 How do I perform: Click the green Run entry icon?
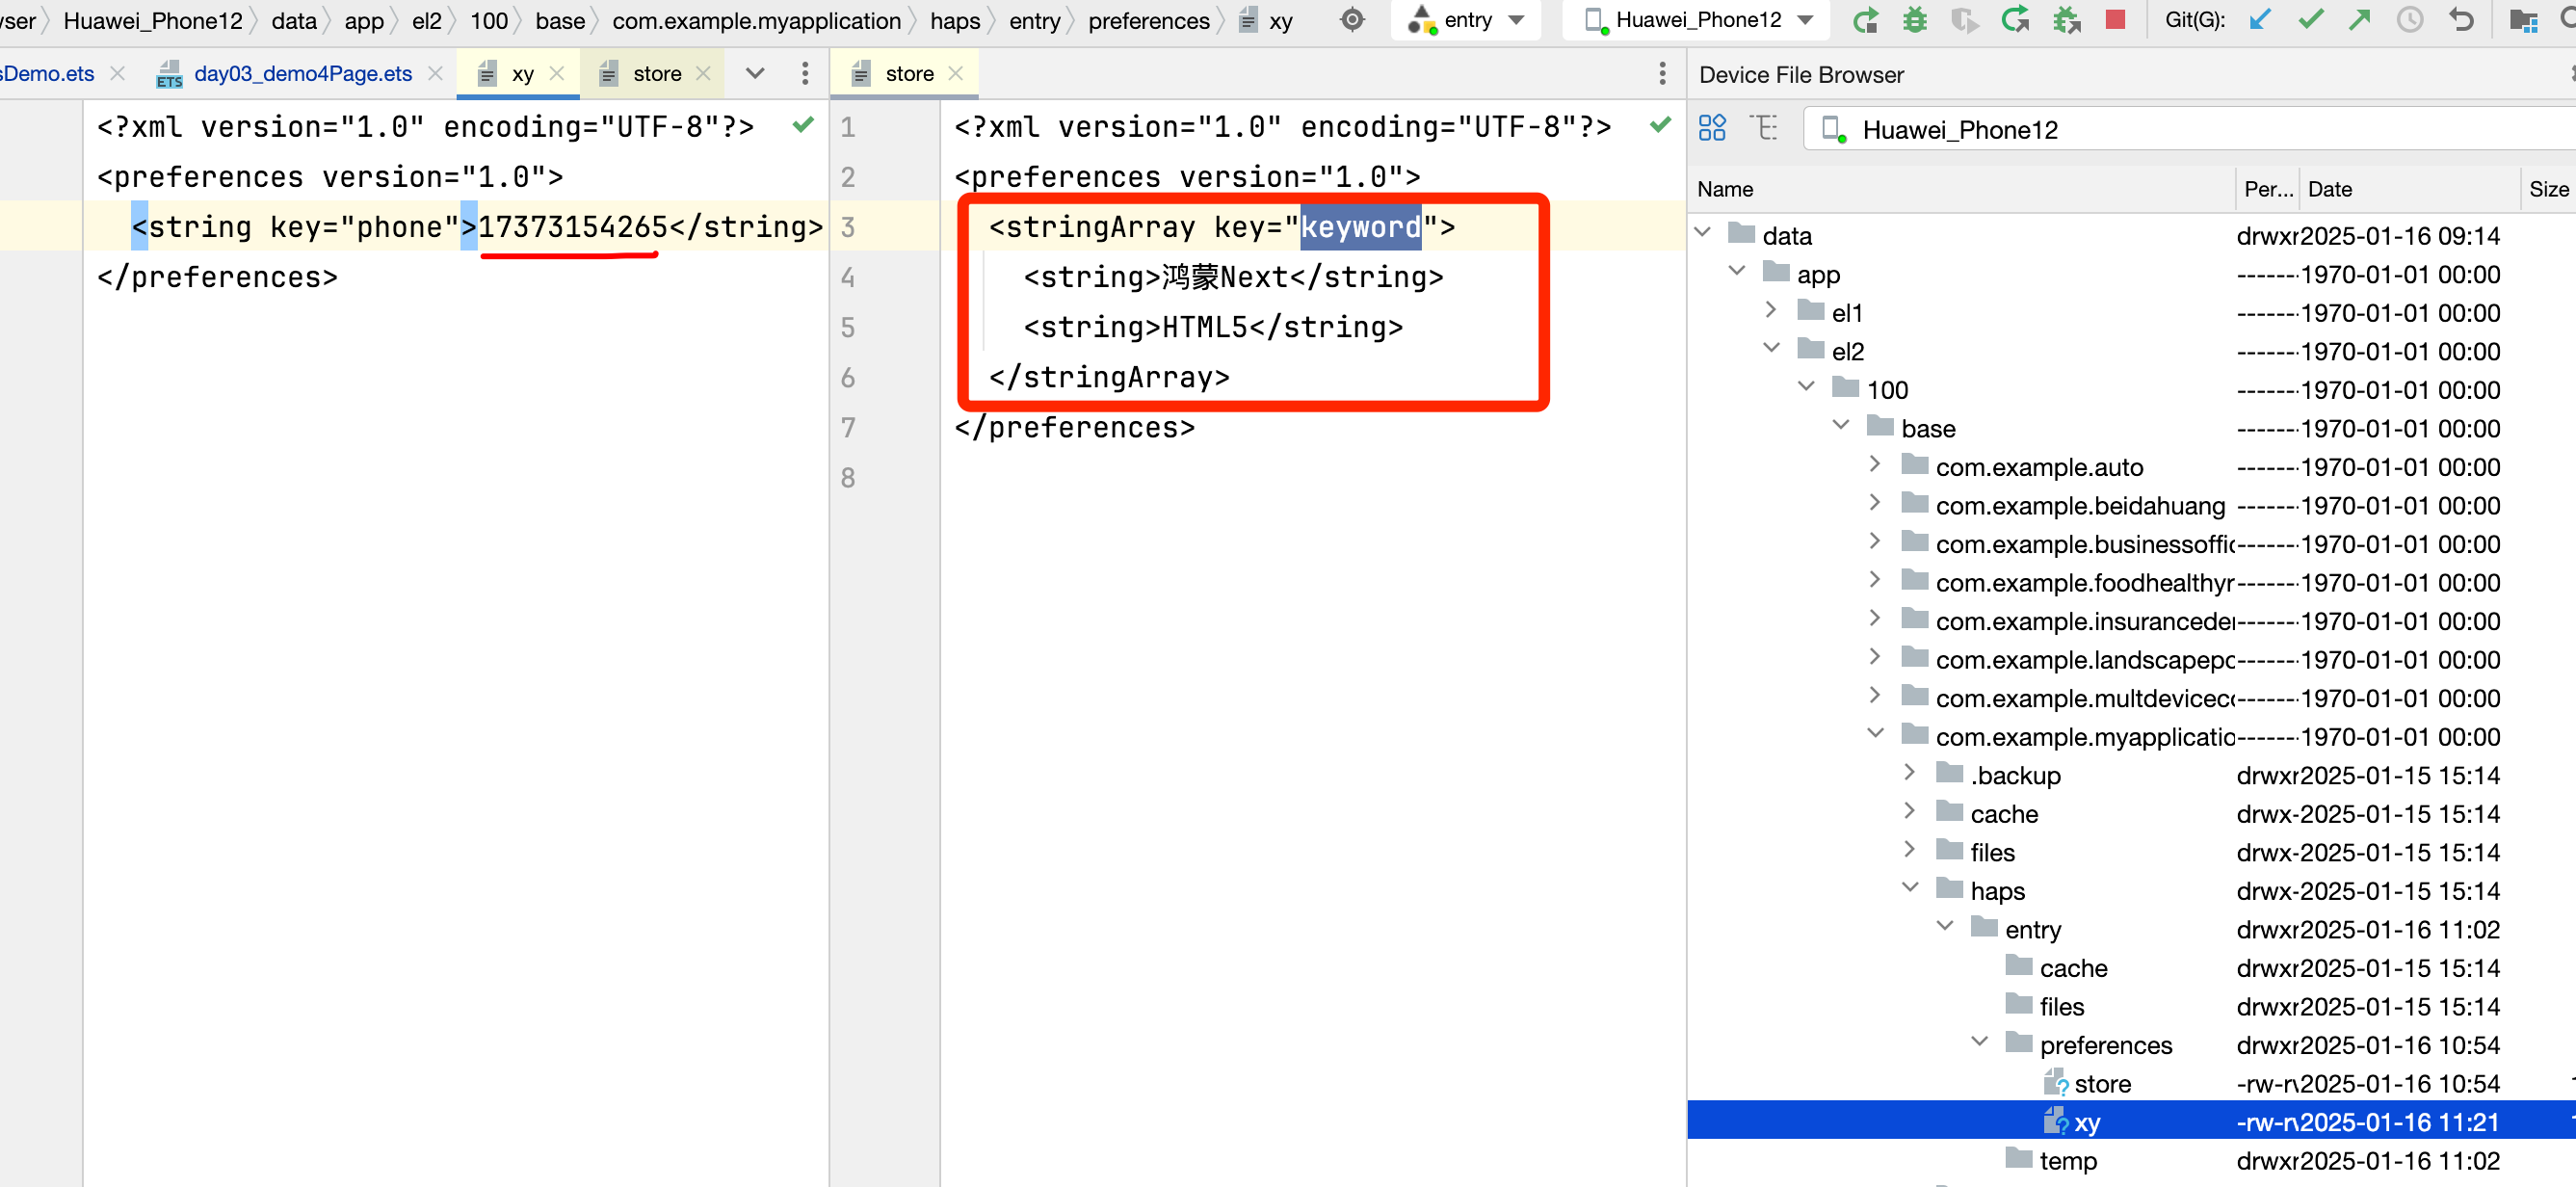click(1864, 20)
